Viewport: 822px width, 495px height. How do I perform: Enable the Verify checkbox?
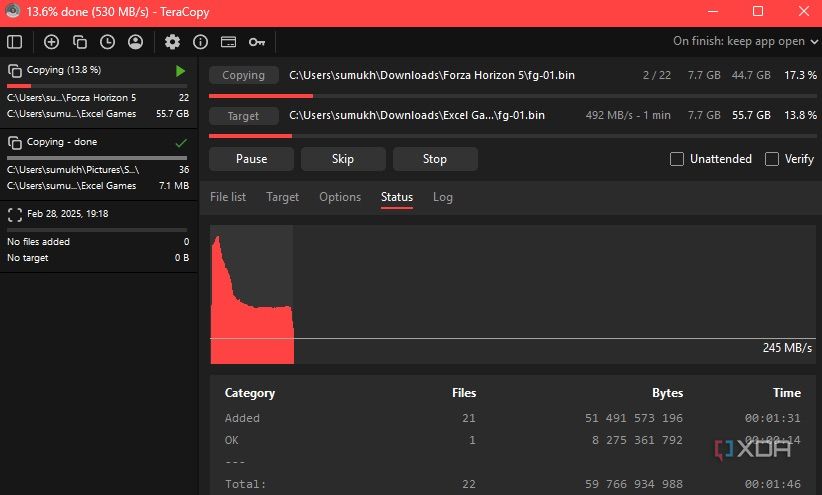[772, 159]
